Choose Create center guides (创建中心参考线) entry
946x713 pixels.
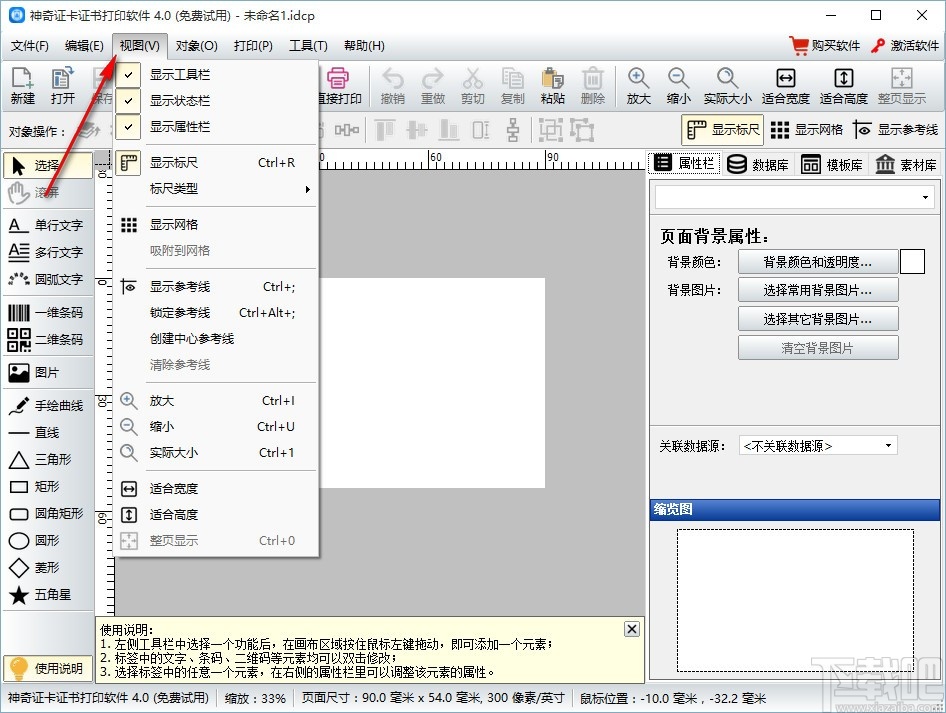point(216,339)
